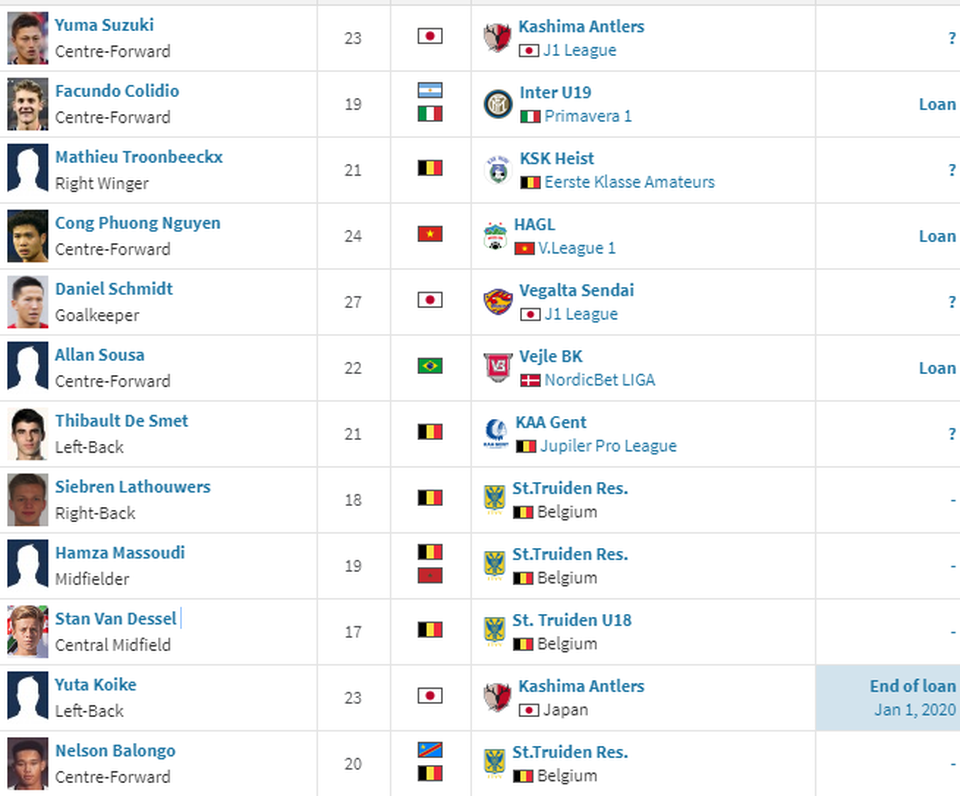Click the Kashima Antlers crest beside Yuma Suzuki
The height and width of the screenshot is (796, 960).
click(x=497, y=37)
